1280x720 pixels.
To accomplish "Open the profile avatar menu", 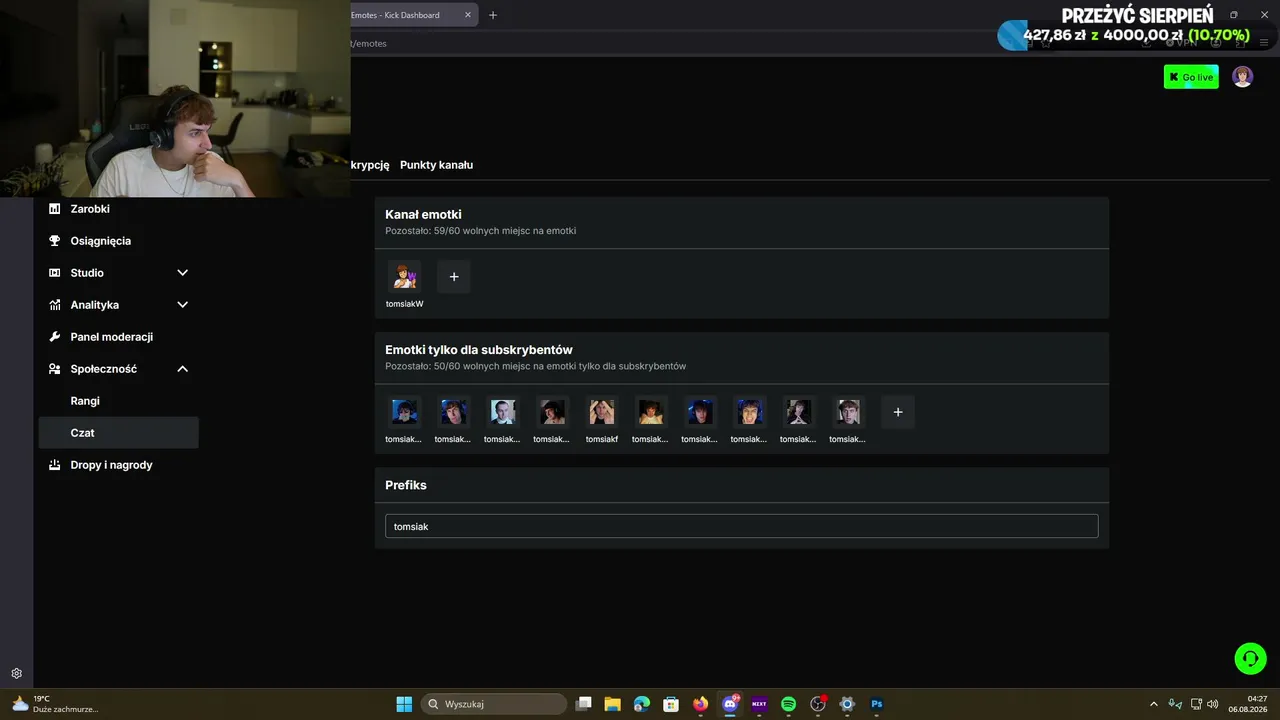I will coord(1242,77).
